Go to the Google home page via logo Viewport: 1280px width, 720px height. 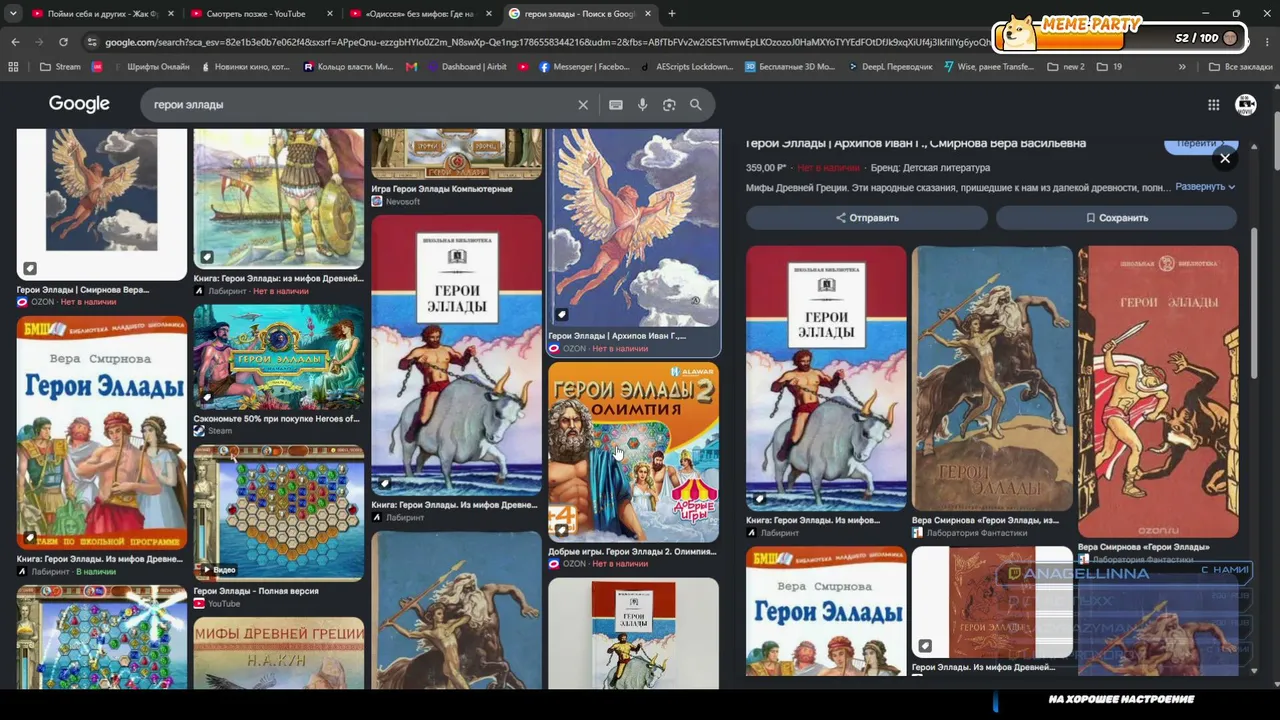79,104
